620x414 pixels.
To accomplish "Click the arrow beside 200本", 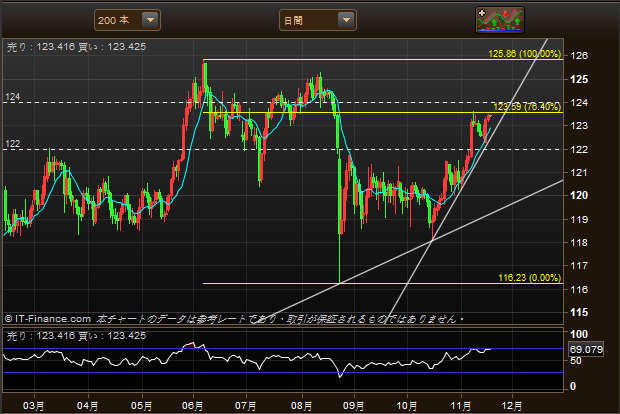I will pyautogui.click(x=150, y=20).
